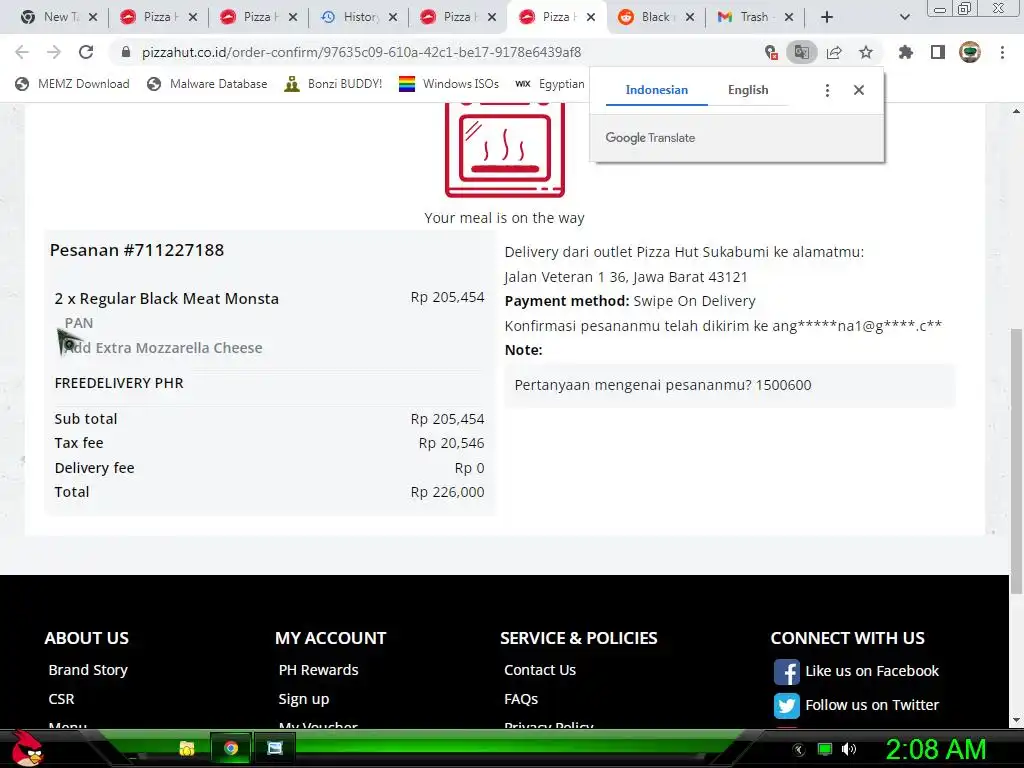This screenshot has width=1024, height=768.
Task: Click the address Jalan Veteran 1 36 text
Action: point(626,277)
